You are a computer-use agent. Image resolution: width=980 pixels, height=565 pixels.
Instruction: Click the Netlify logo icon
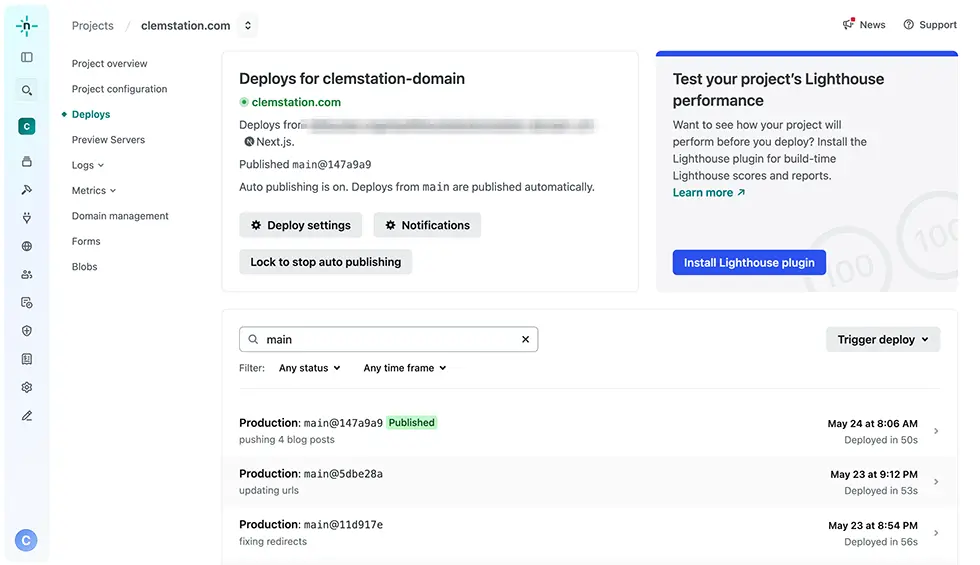pos(26,26)
